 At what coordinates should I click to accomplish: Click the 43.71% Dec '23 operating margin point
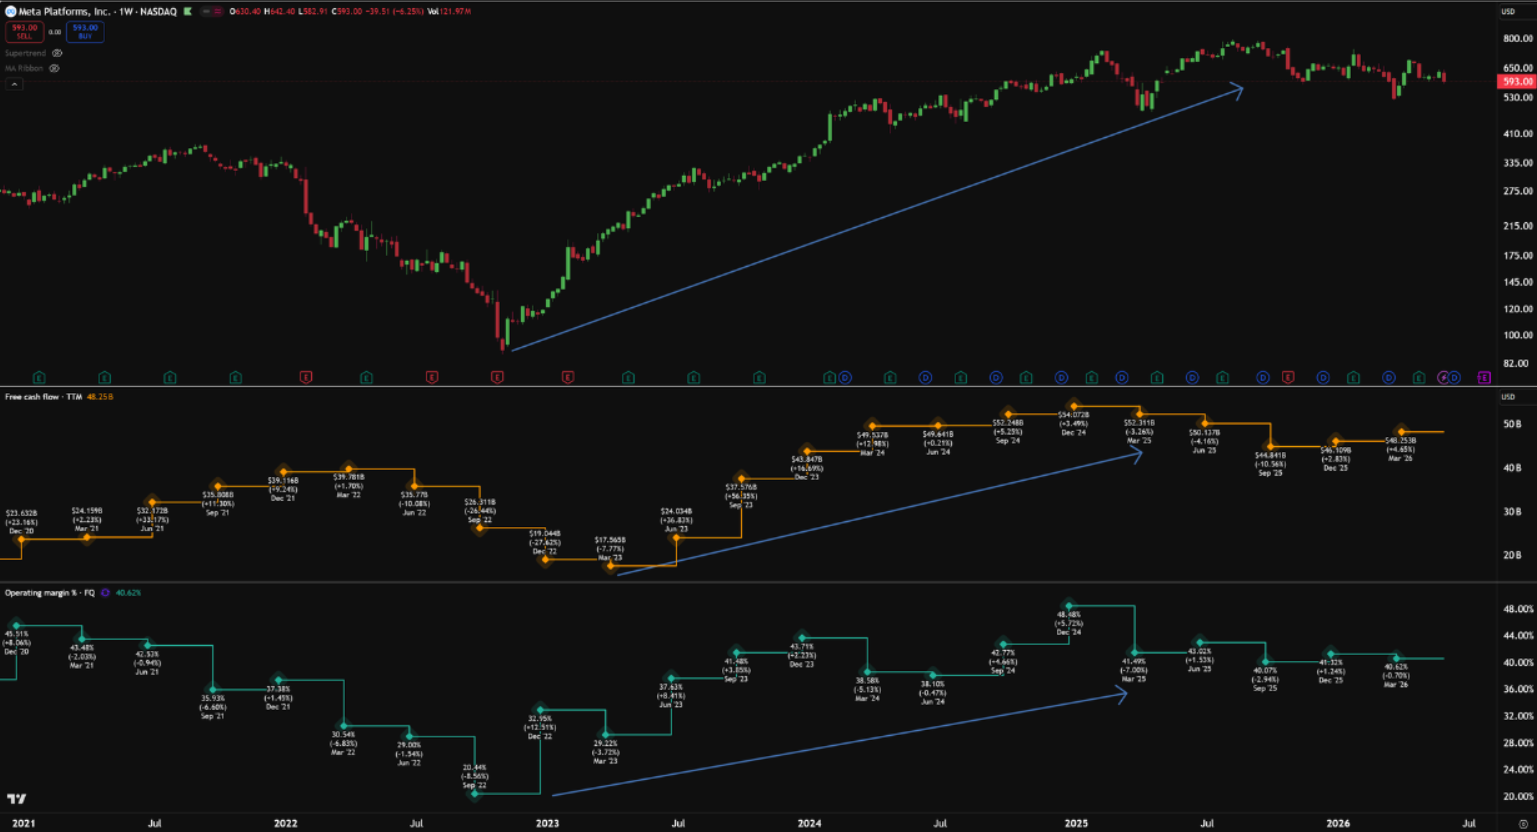802,637
